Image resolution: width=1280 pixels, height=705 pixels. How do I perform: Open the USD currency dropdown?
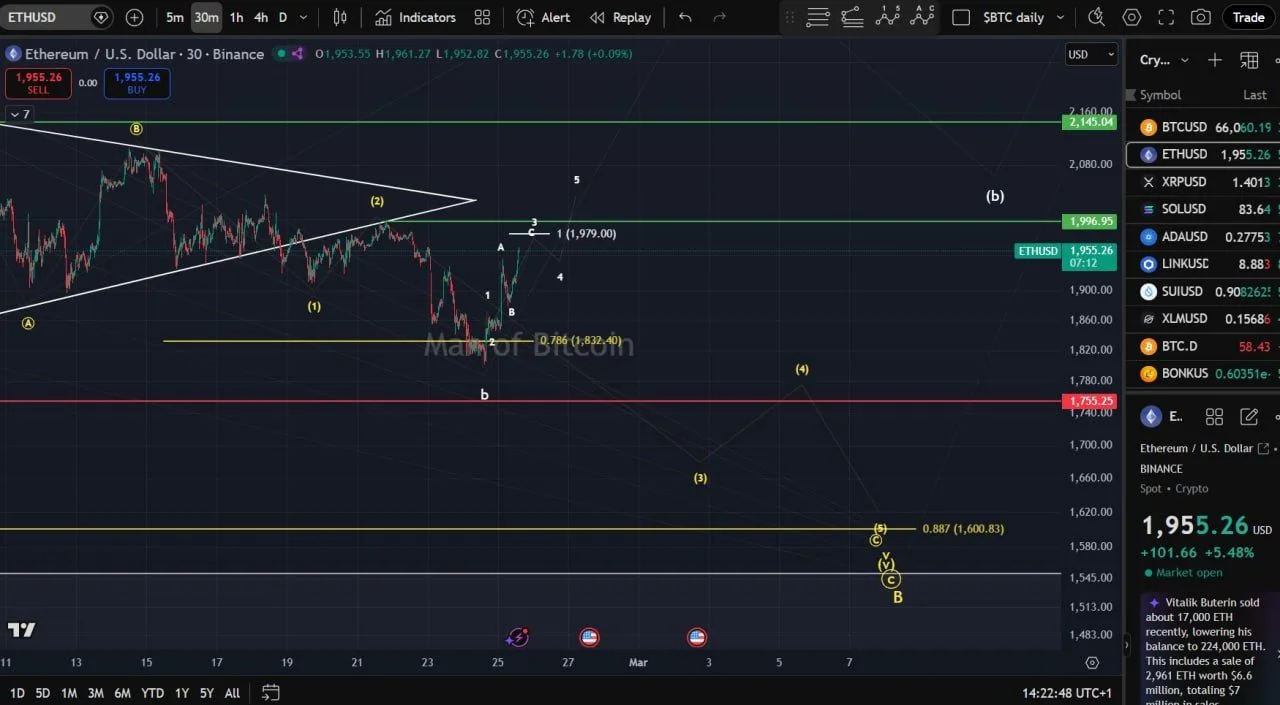pos(1090,54)
